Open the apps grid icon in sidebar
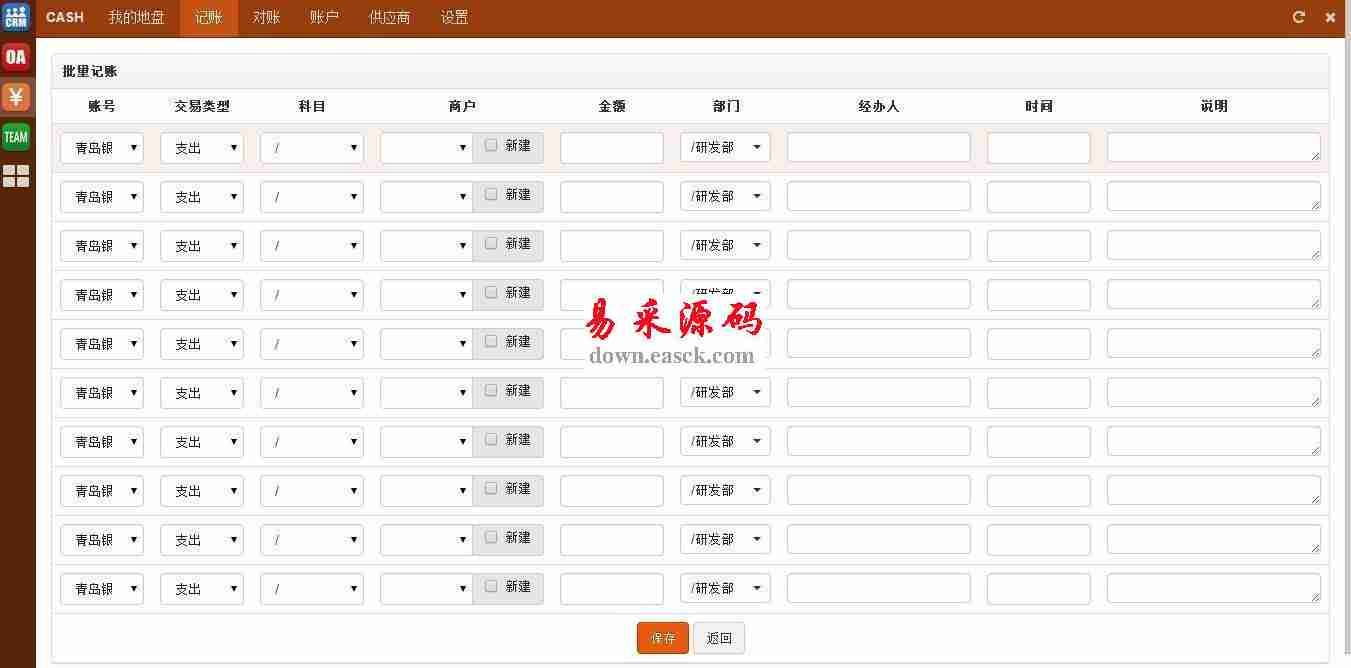This screenshot has height=668, width=1351. [16, 177]
